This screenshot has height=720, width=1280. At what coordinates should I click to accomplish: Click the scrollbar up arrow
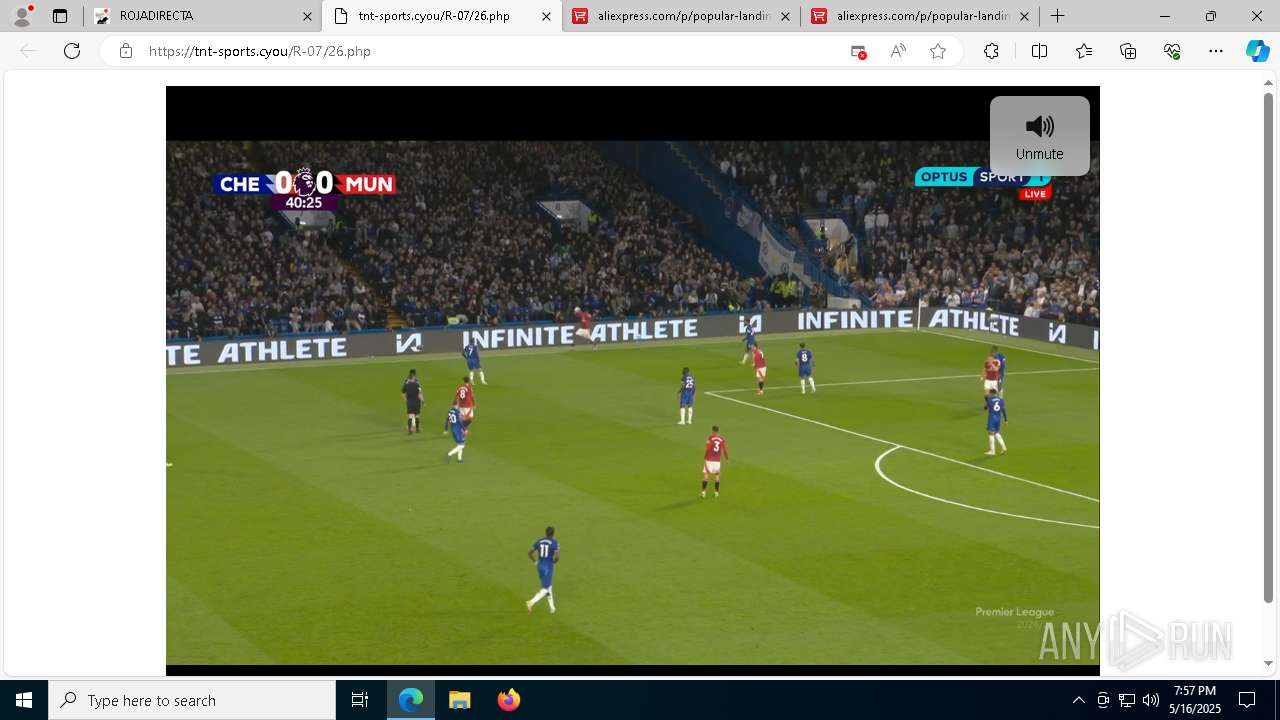pos(1269,82)
